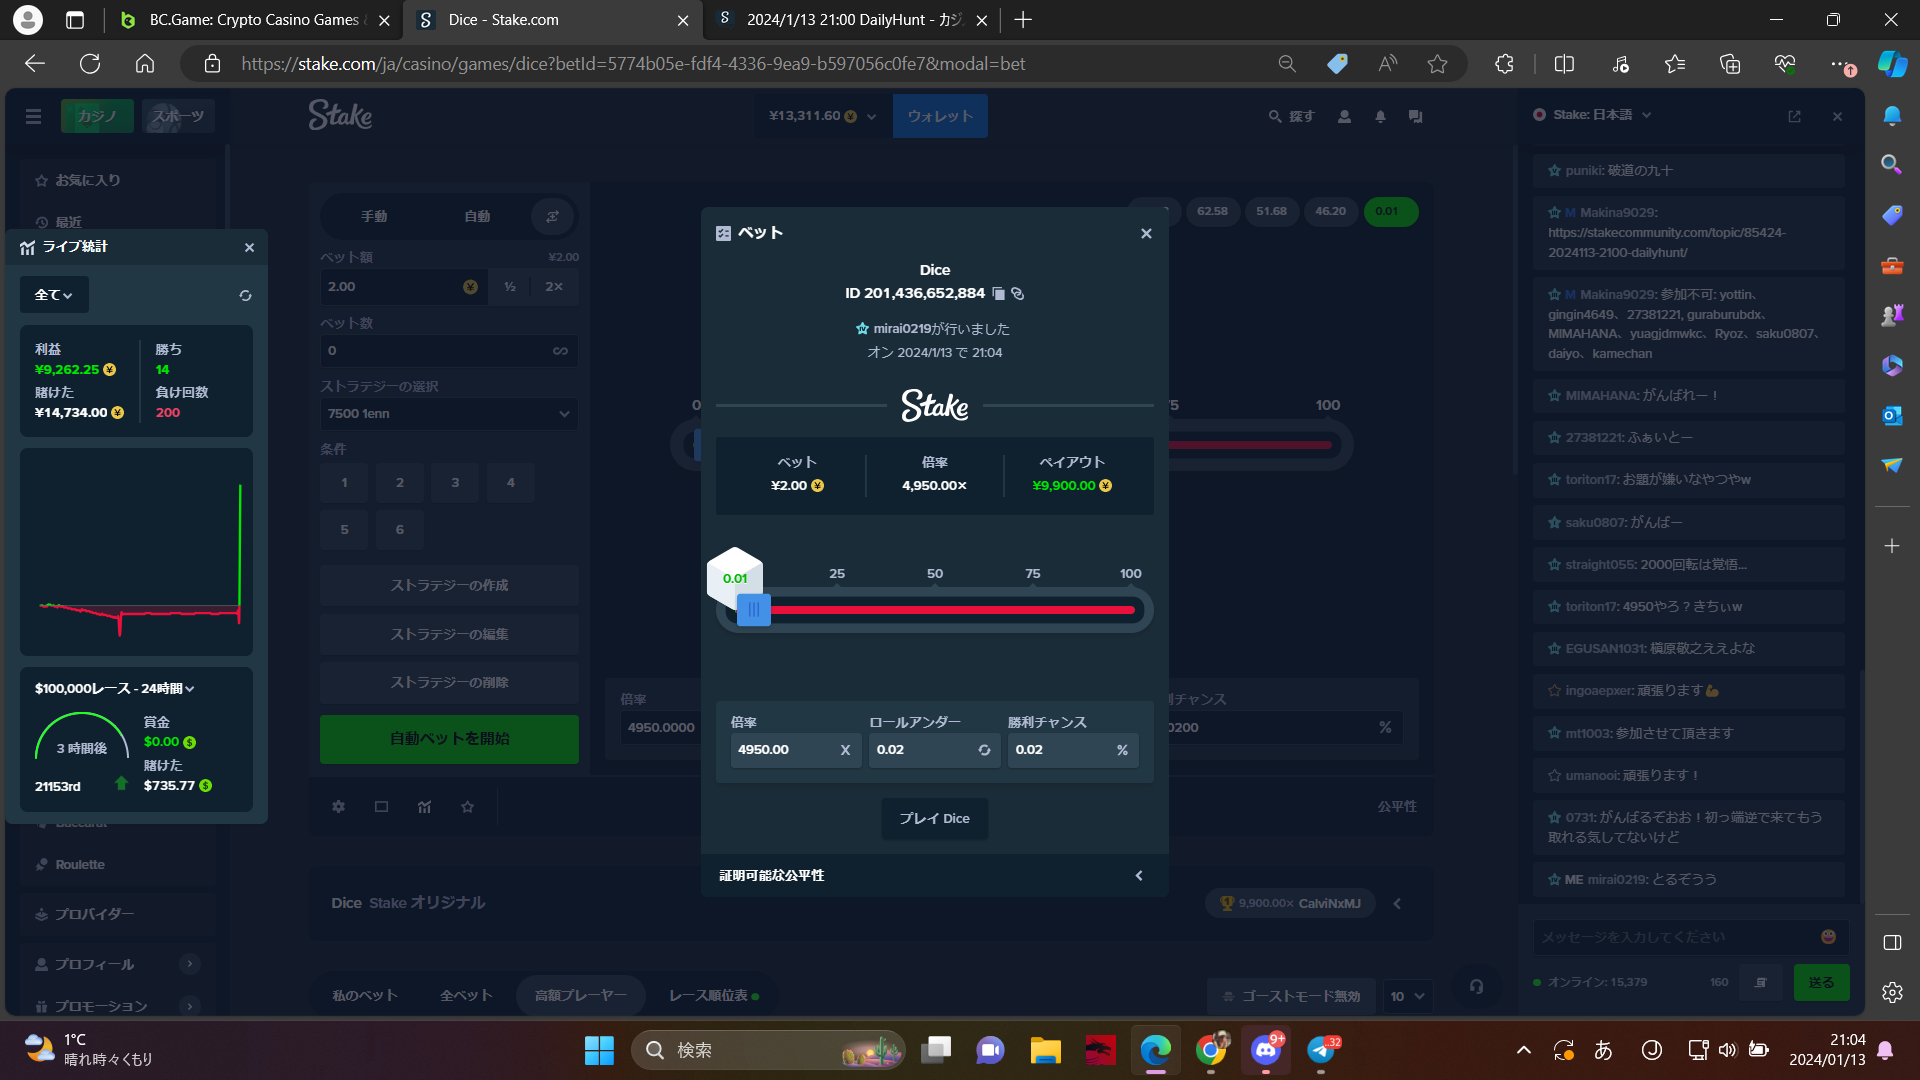Open the hamburger sidebar menu

33,116
